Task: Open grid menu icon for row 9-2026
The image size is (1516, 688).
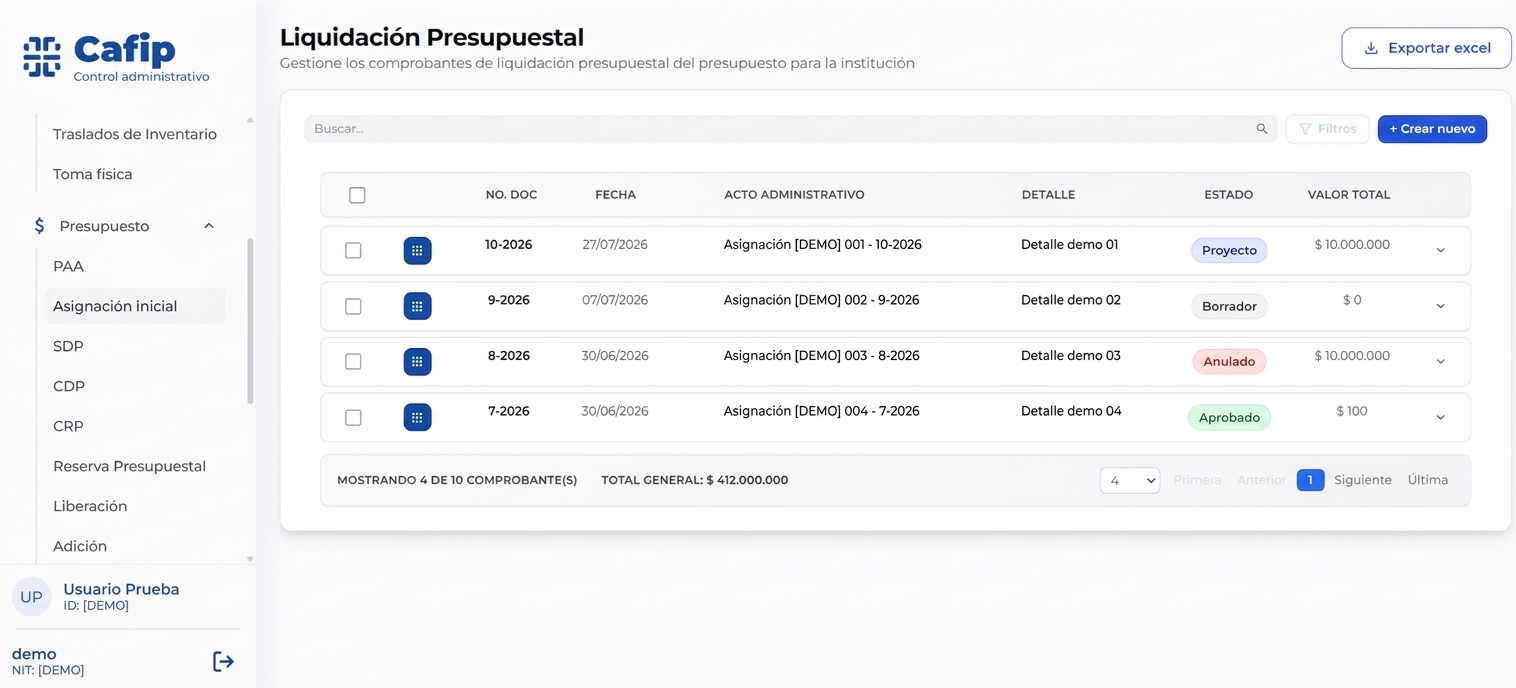Action: 417,306
